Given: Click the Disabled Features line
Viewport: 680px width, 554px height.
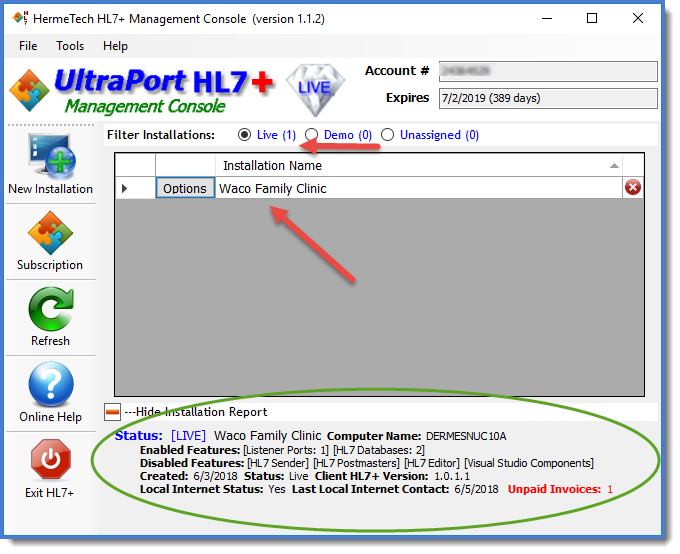Looking at the screenshot, I should 367,463.
